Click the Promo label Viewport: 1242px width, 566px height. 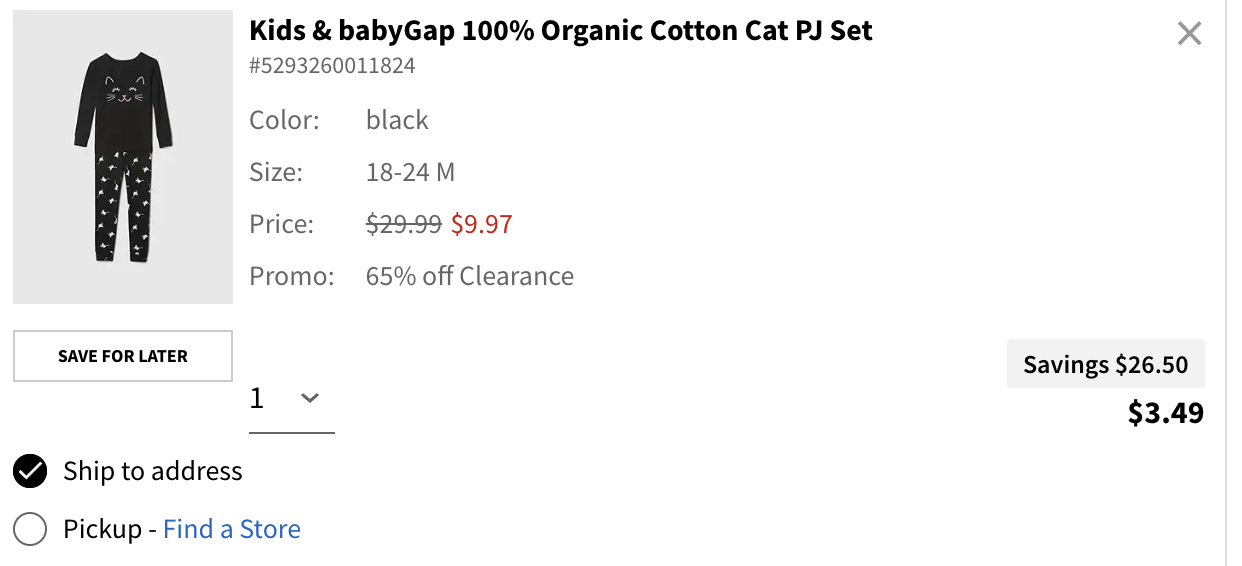click(x=291, y=276)
